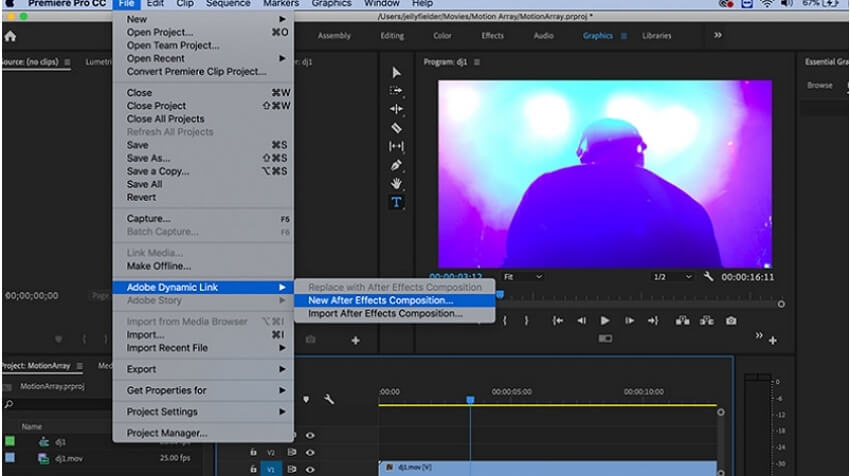Open the Apple menu
The image size is (850, 476).
click(9, 3)
